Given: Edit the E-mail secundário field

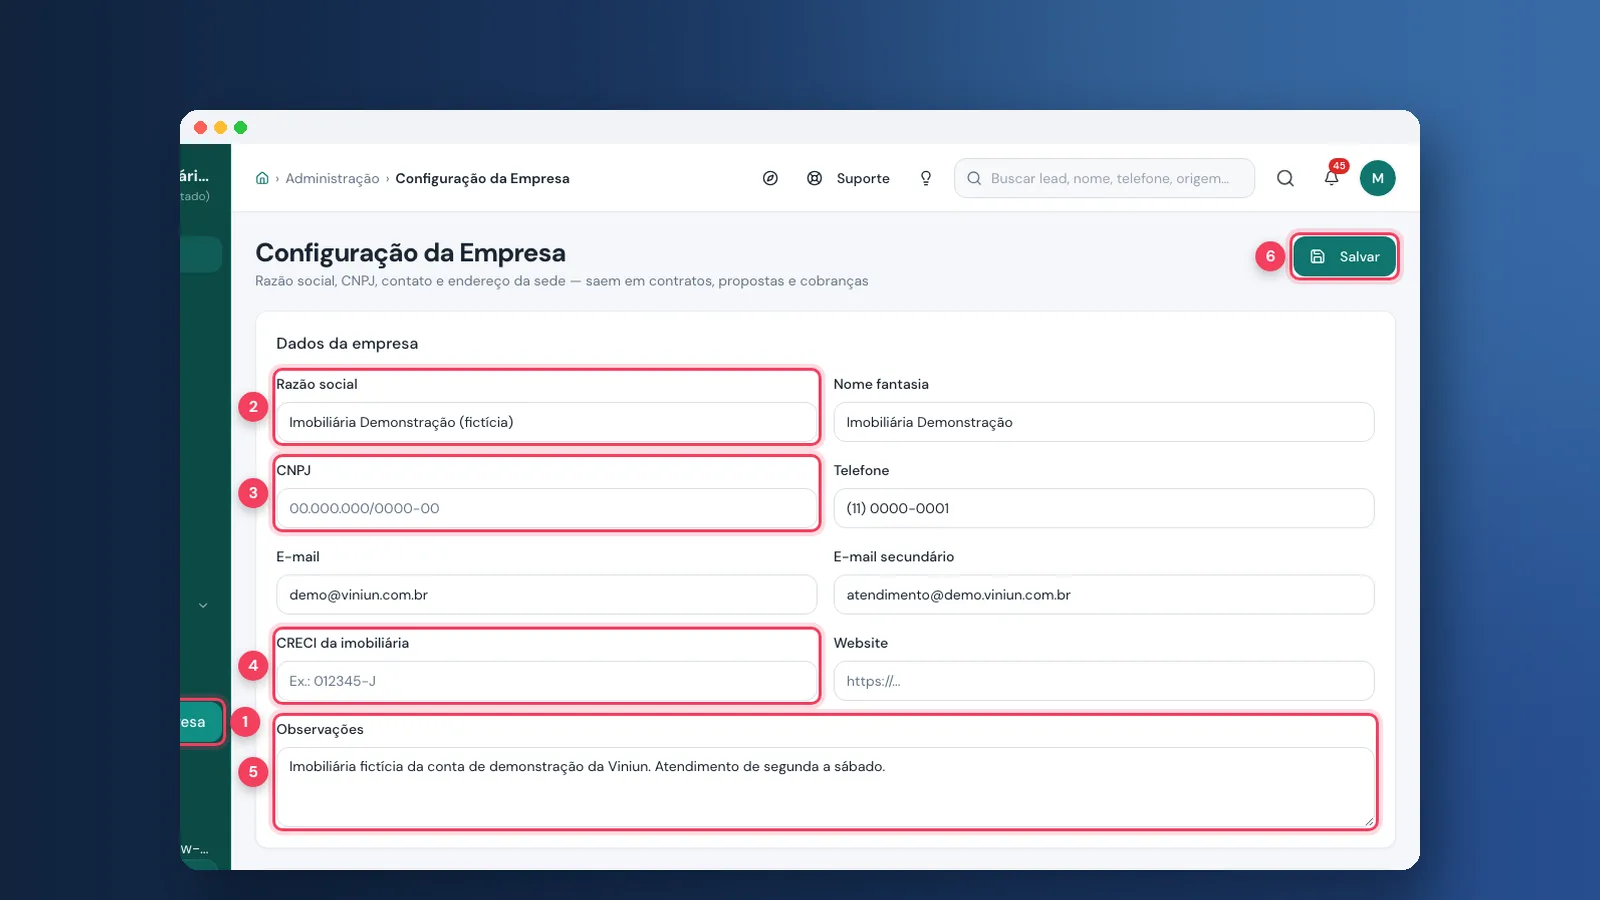Looking at the screenshot, I should pyautogui.click(x=1103, y=594).
